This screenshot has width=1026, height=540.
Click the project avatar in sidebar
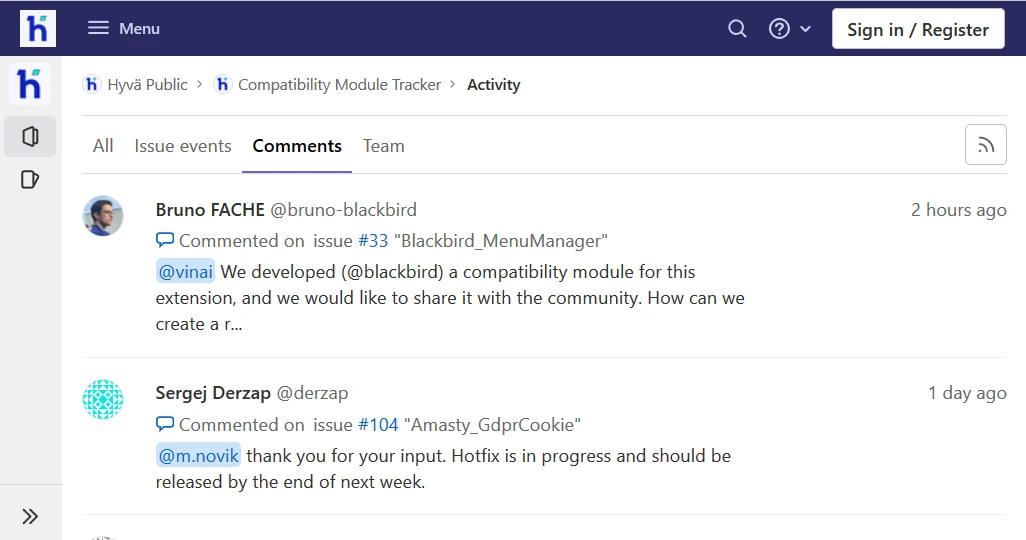[x=30, y=85]
